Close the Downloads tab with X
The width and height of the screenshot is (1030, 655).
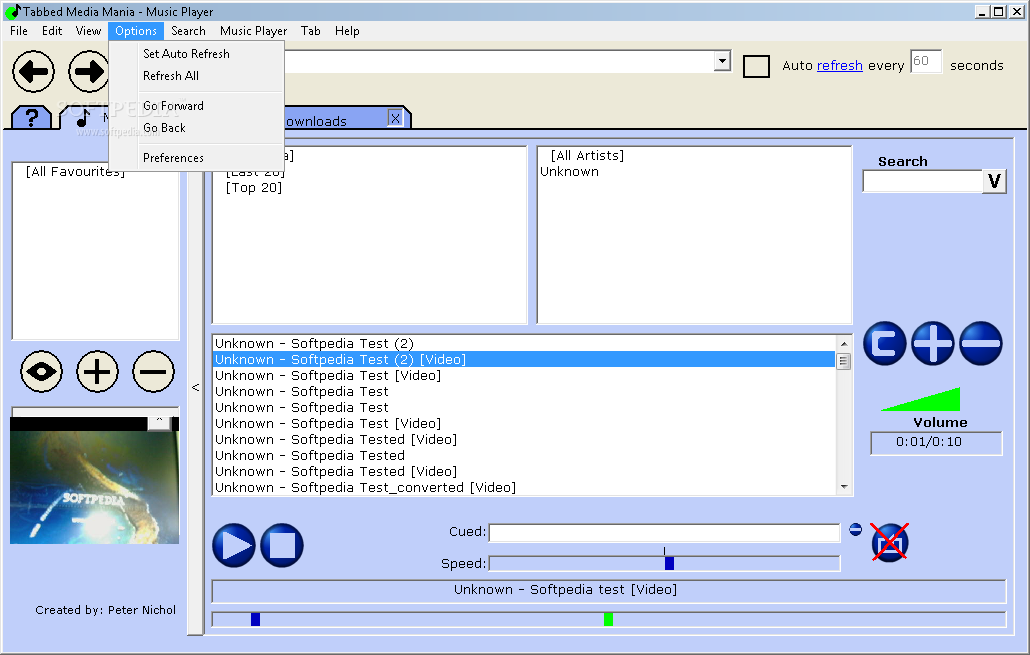click(395, 118)
